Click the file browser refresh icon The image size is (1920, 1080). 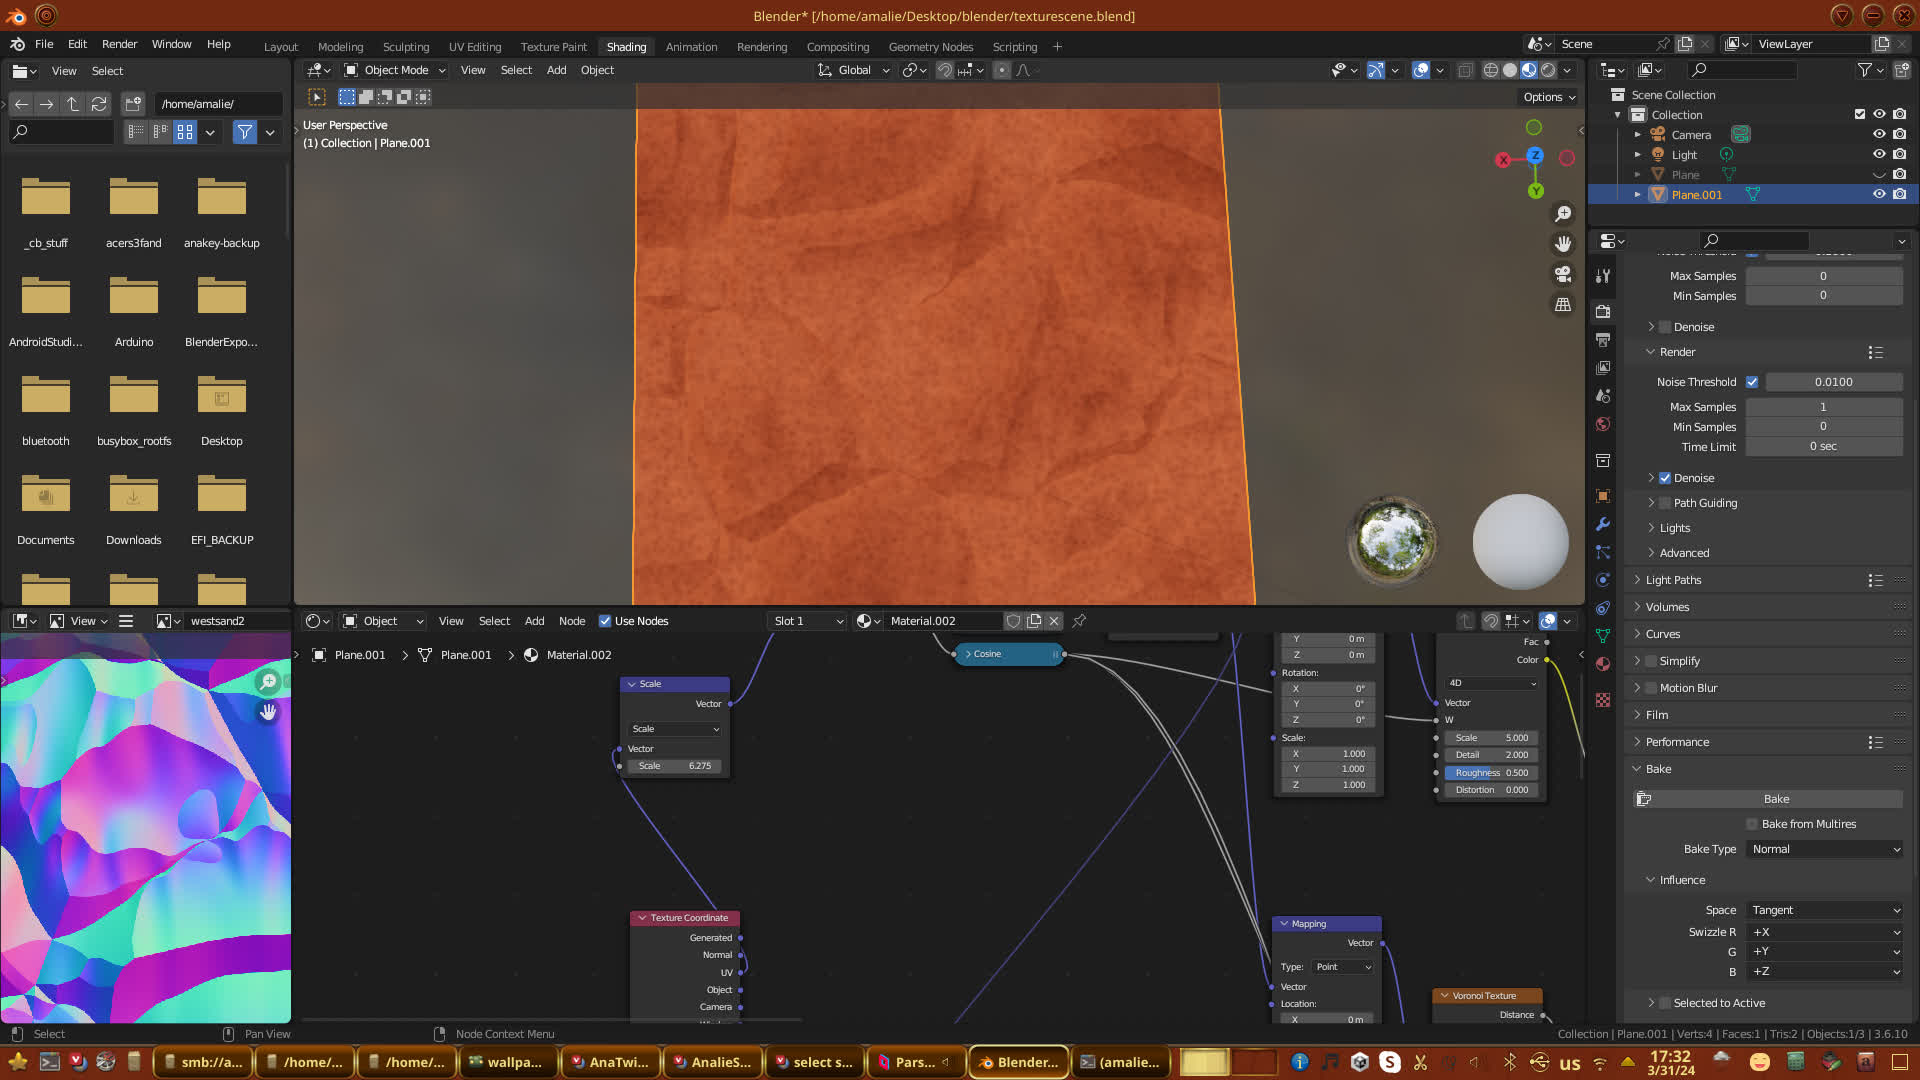99,104
